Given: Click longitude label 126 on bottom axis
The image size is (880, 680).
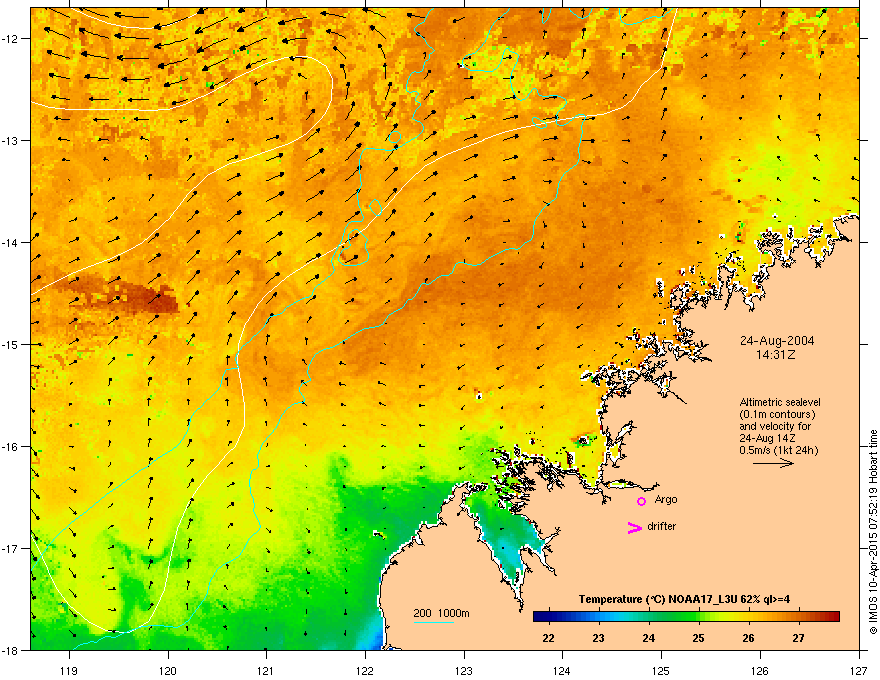Looking at the screenshot, I should pos(760,671).
